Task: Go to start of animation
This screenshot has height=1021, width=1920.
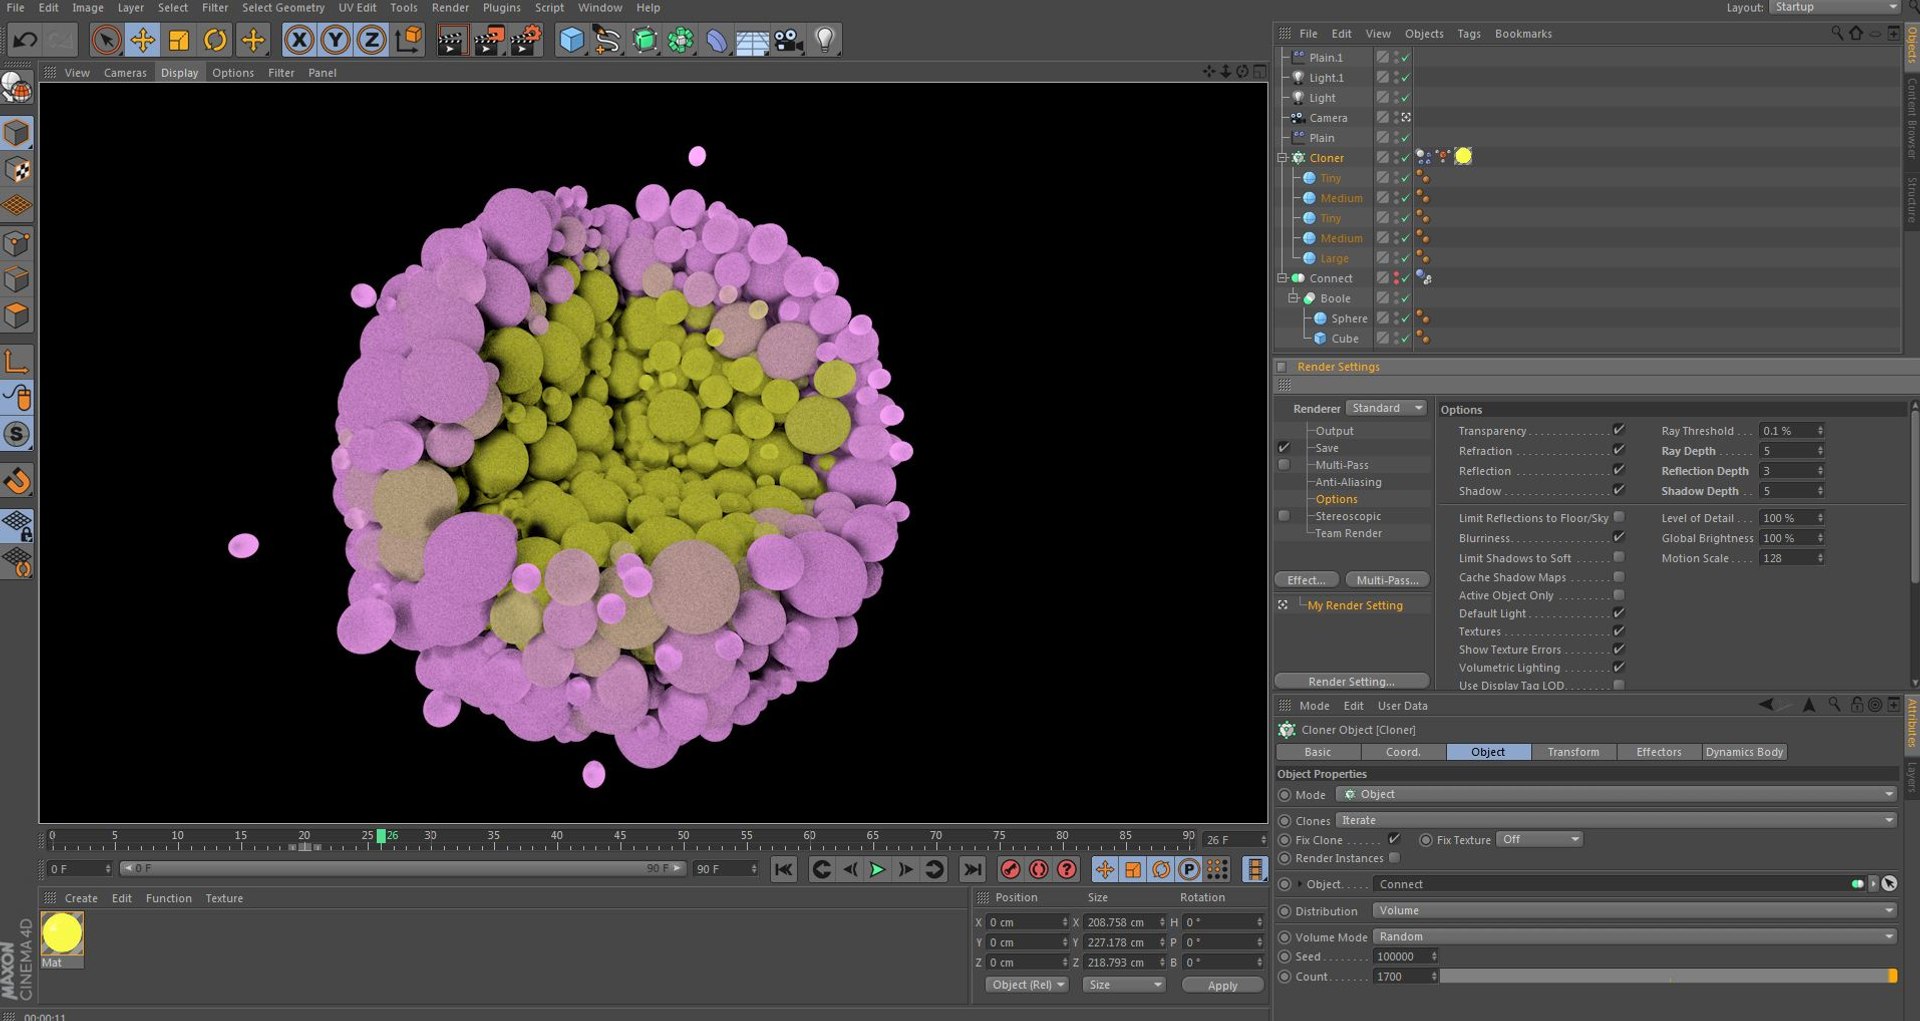Action: [783, 869]
